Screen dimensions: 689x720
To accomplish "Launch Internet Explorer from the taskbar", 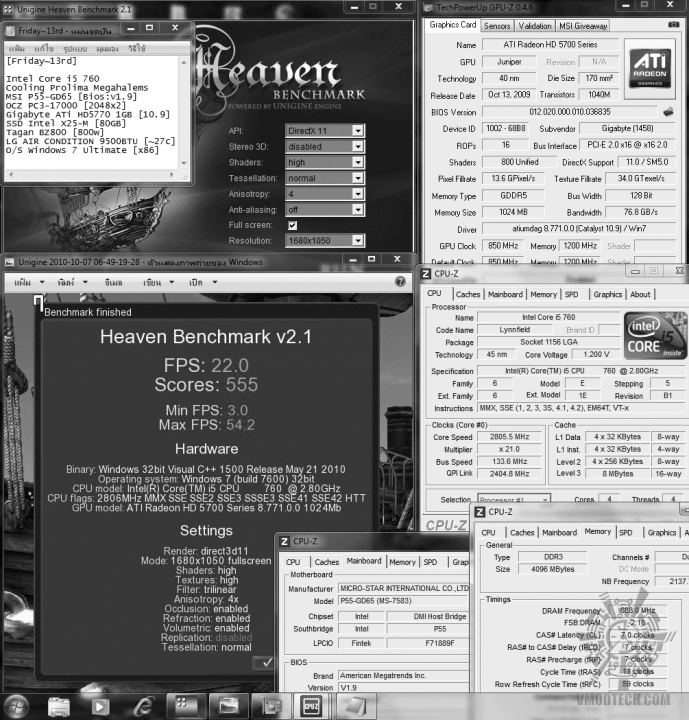I will click(x=143, y=706).
